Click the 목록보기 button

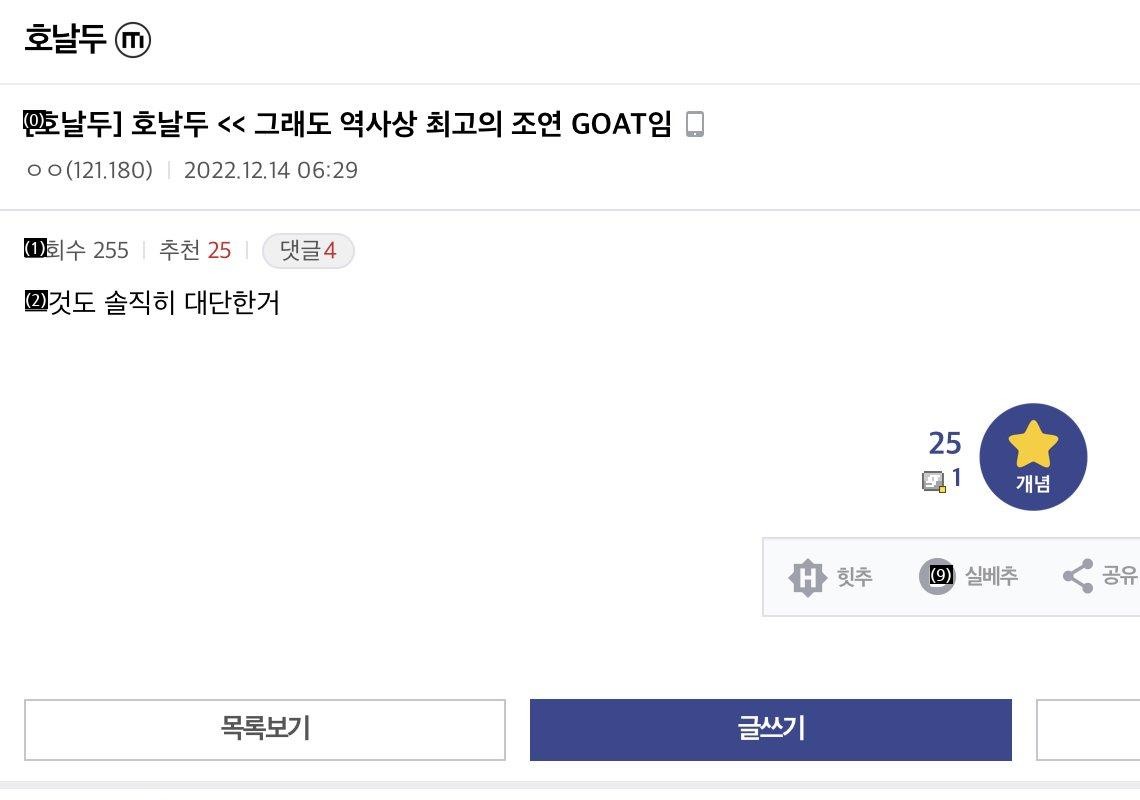[265, 729]
